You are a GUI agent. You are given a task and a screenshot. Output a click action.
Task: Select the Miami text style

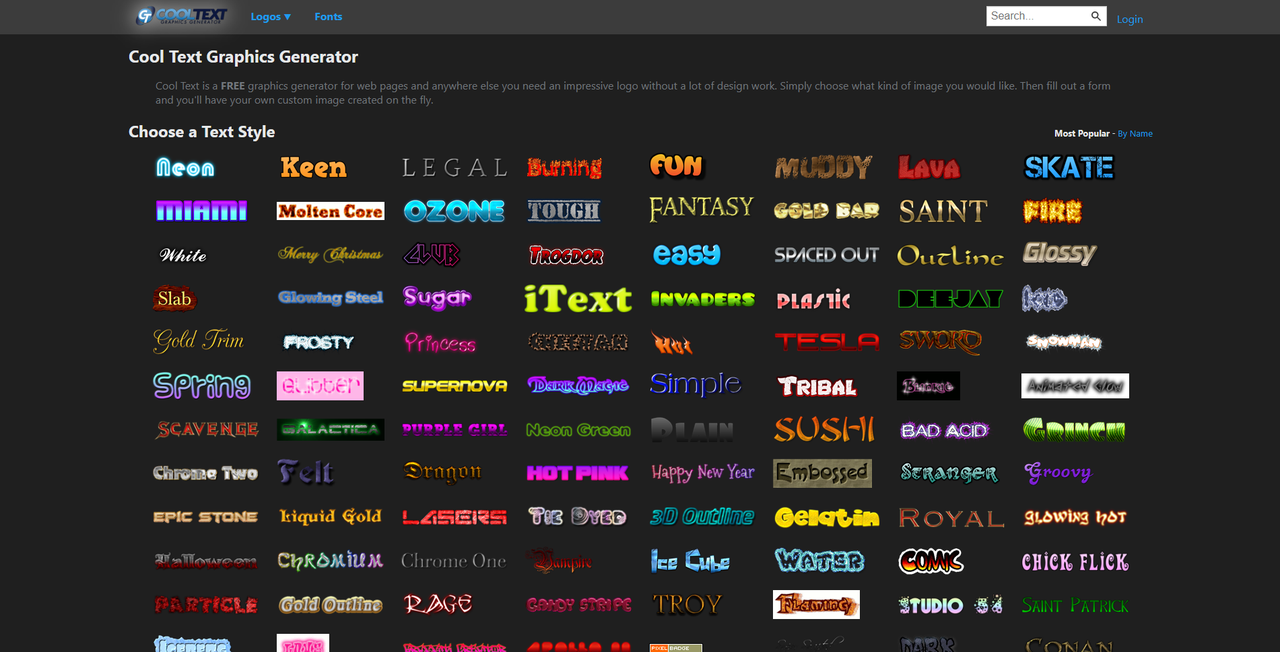201,211
